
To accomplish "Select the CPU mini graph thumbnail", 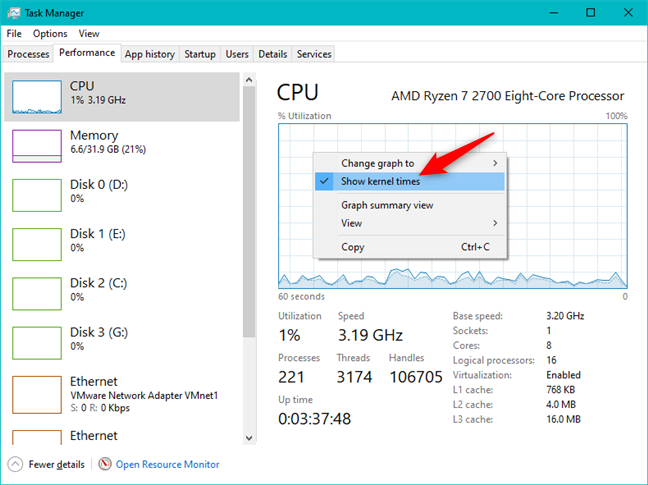I will (x=37, y=97).
